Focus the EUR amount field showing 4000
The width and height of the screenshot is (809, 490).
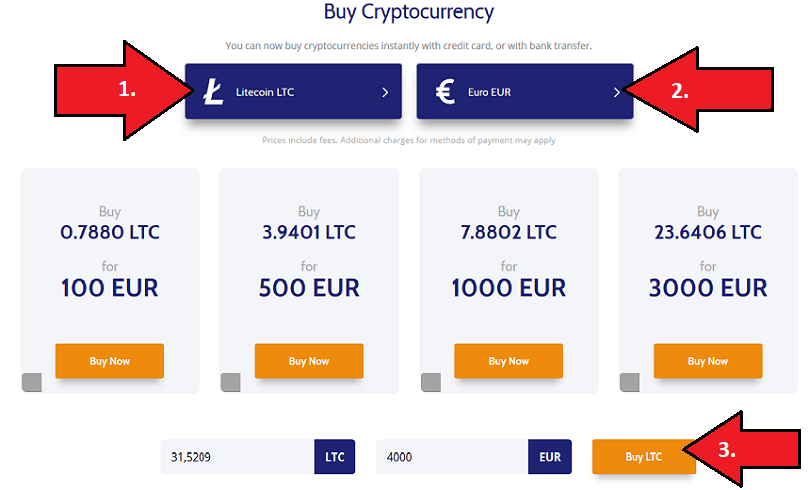[x=452, y=457]
